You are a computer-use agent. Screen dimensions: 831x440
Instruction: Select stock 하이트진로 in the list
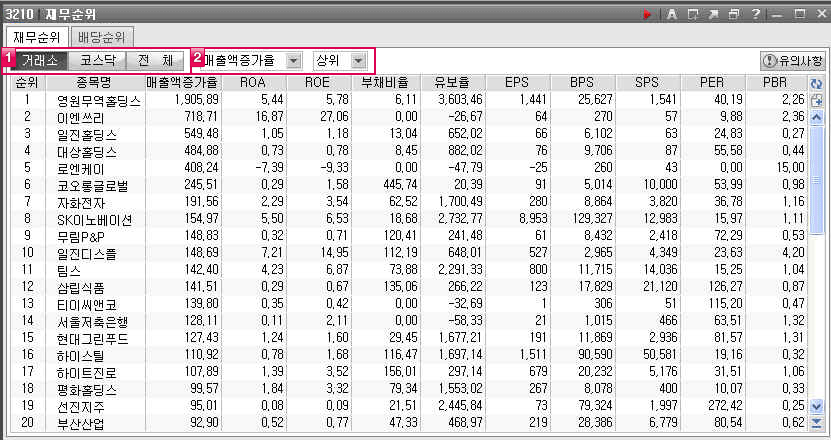click(87, 373)
